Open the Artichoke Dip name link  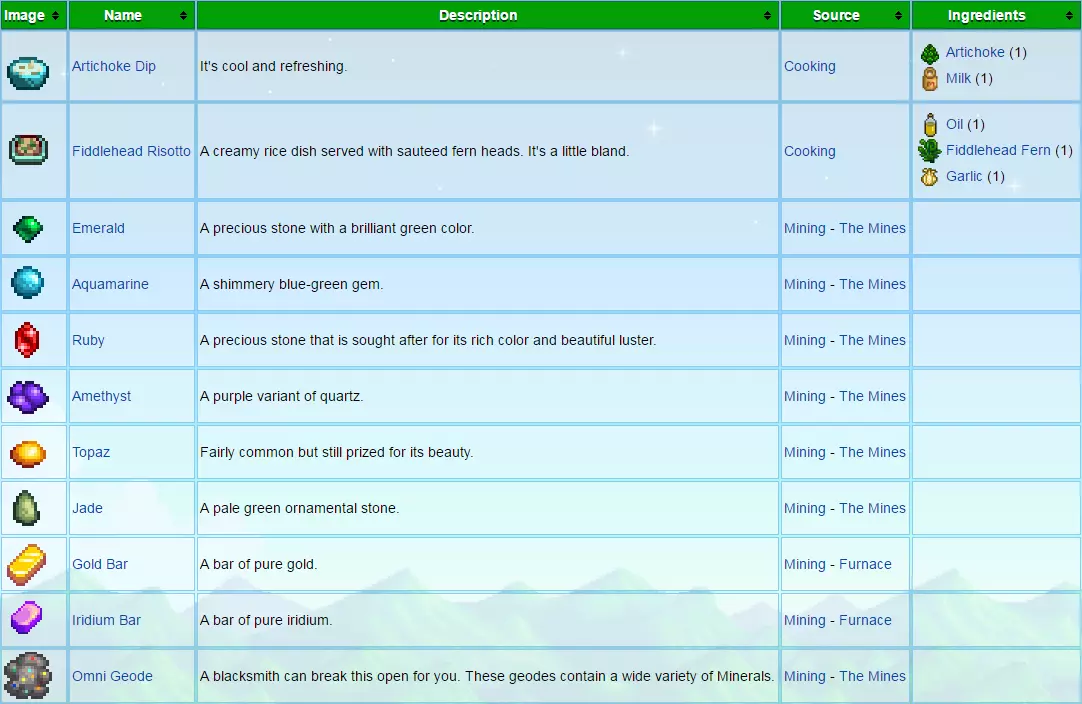[114, 66]
